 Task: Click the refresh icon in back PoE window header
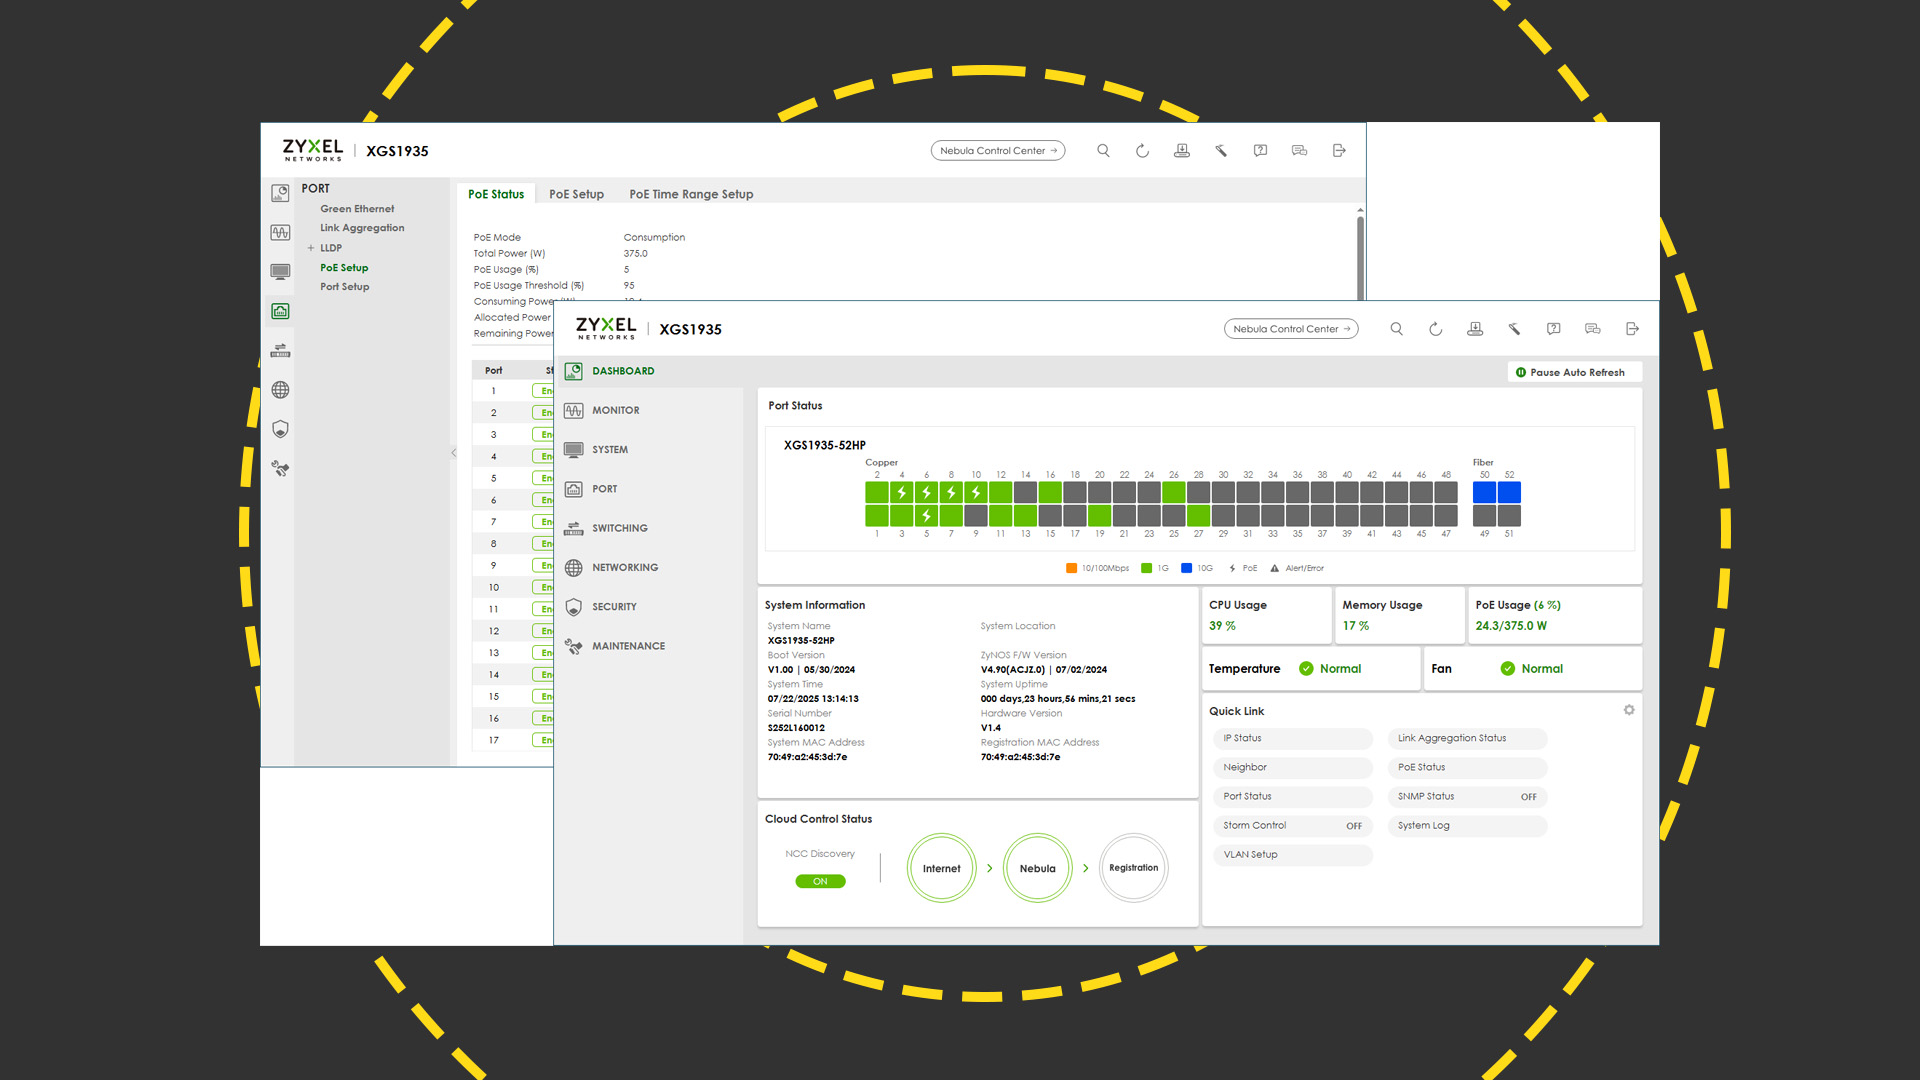pos(1142,151)
